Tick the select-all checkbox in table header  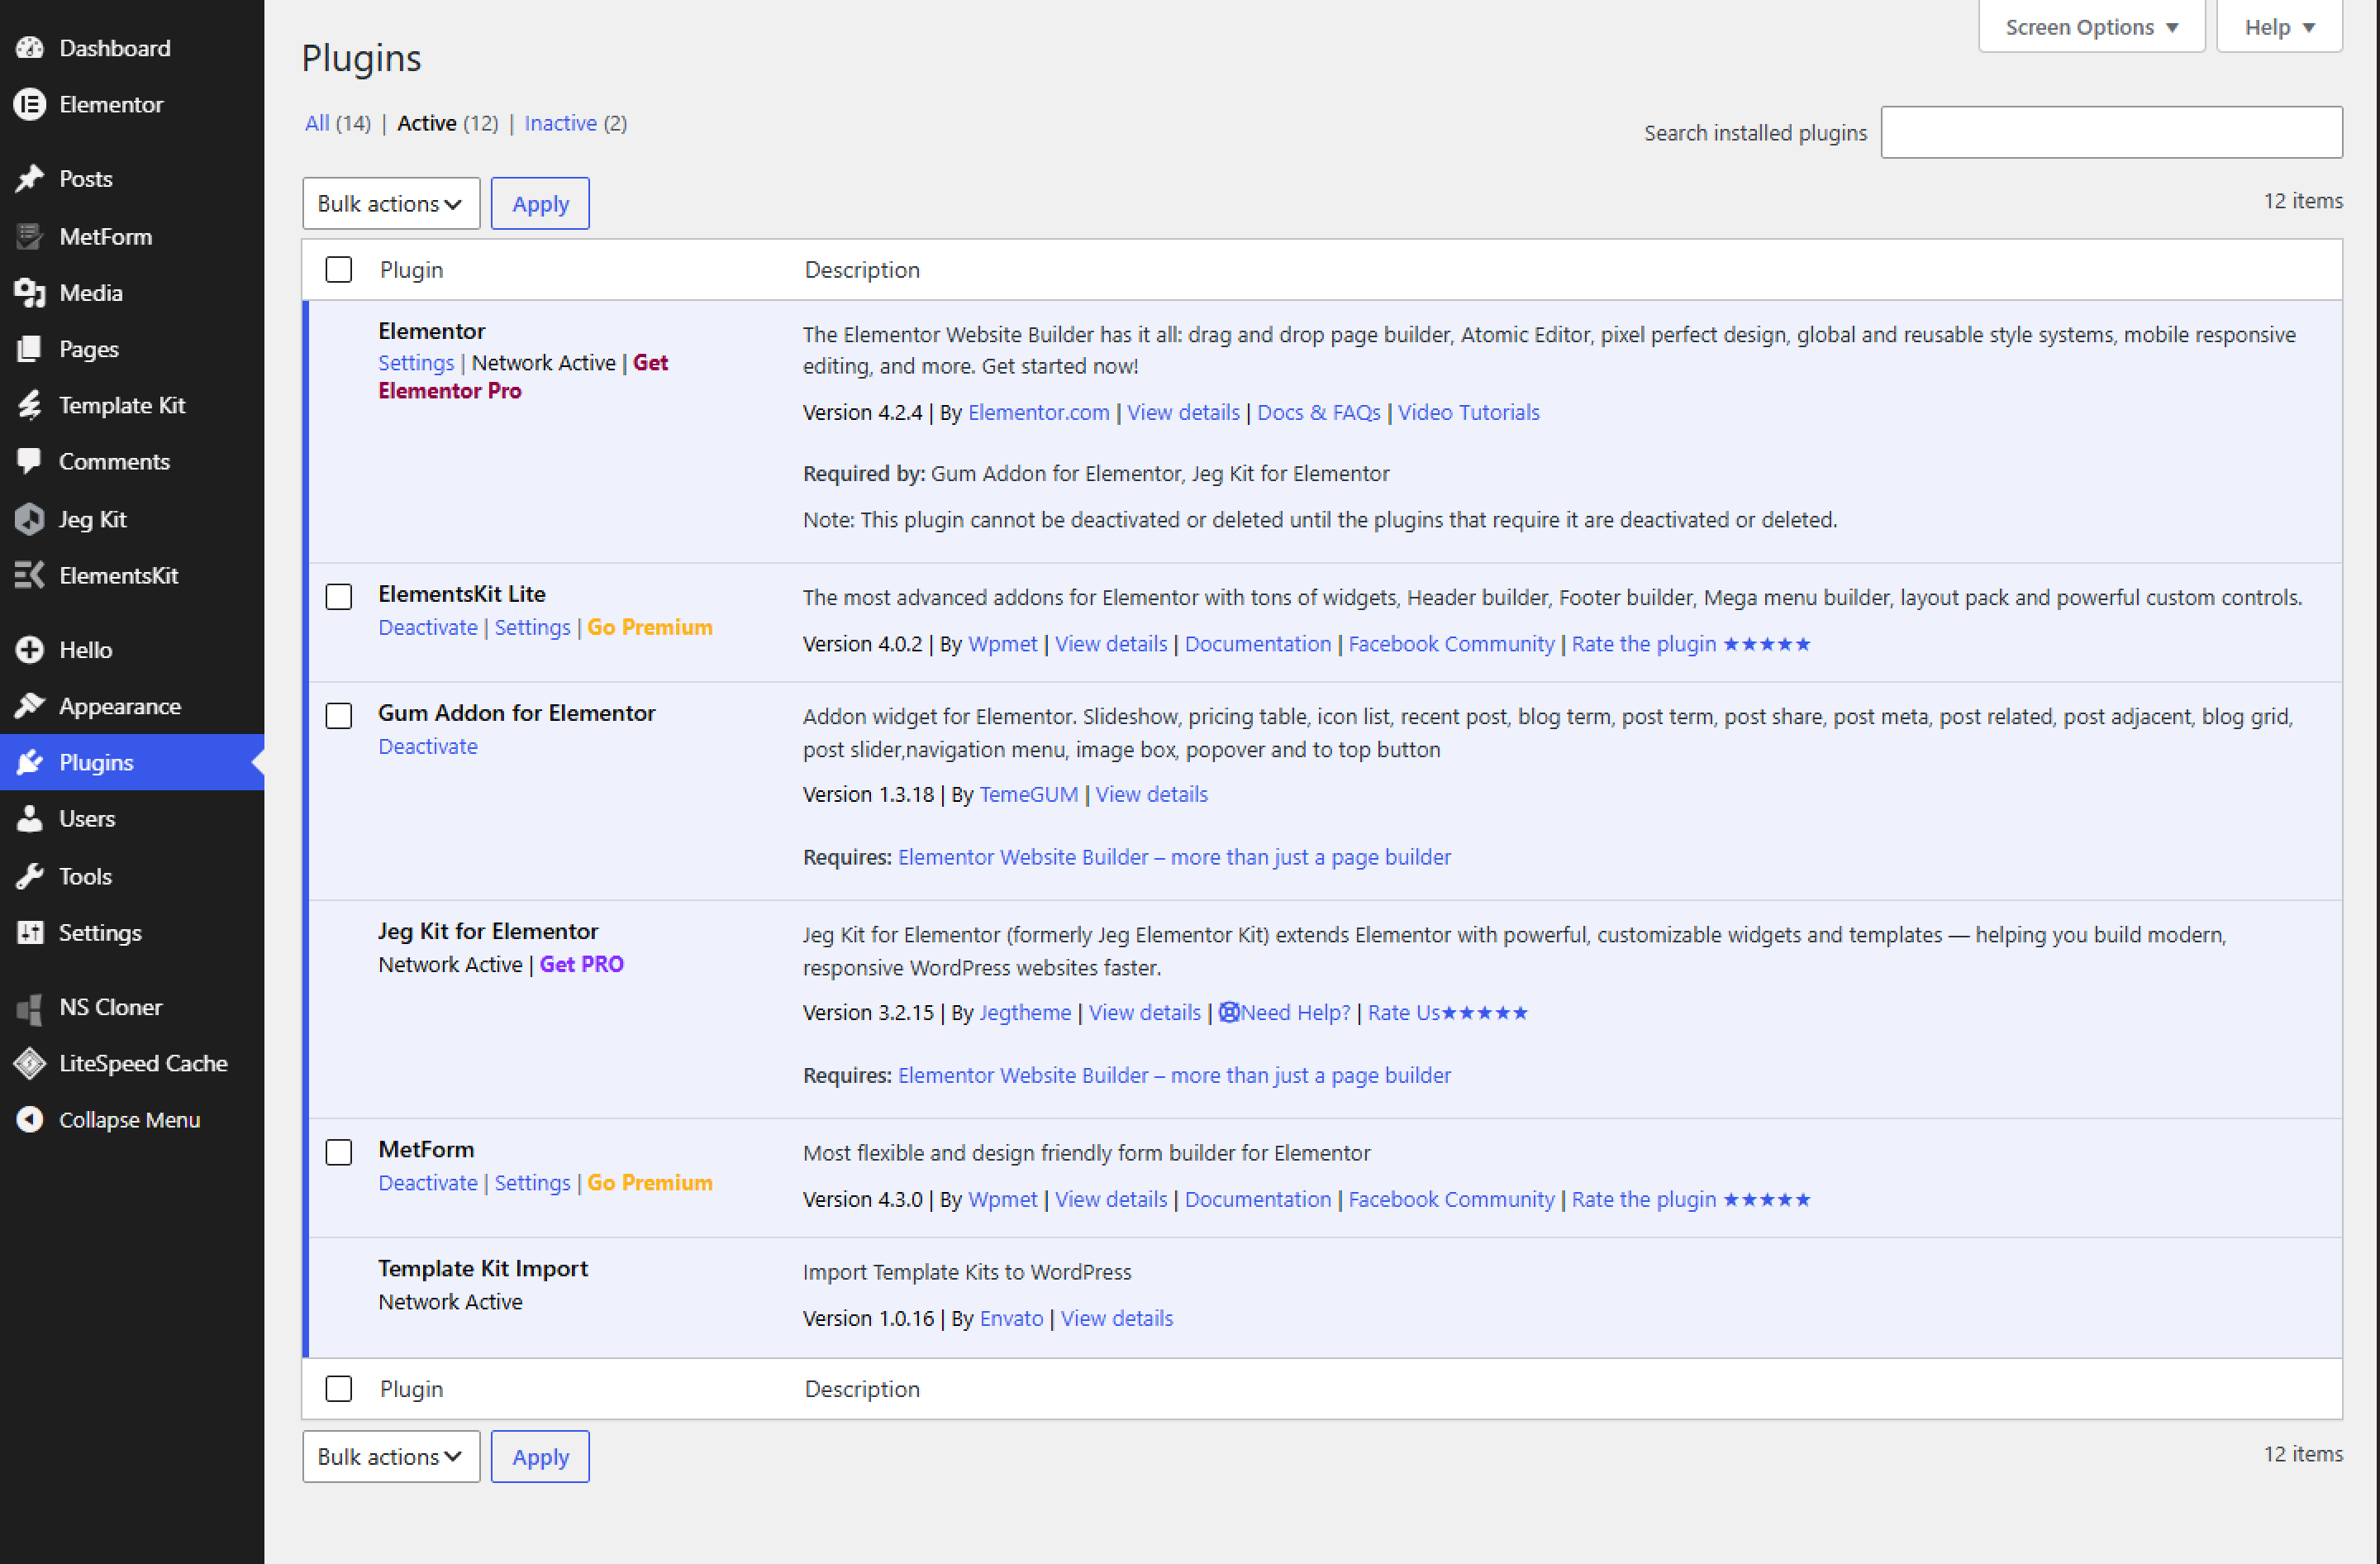(x=339, y=270)
